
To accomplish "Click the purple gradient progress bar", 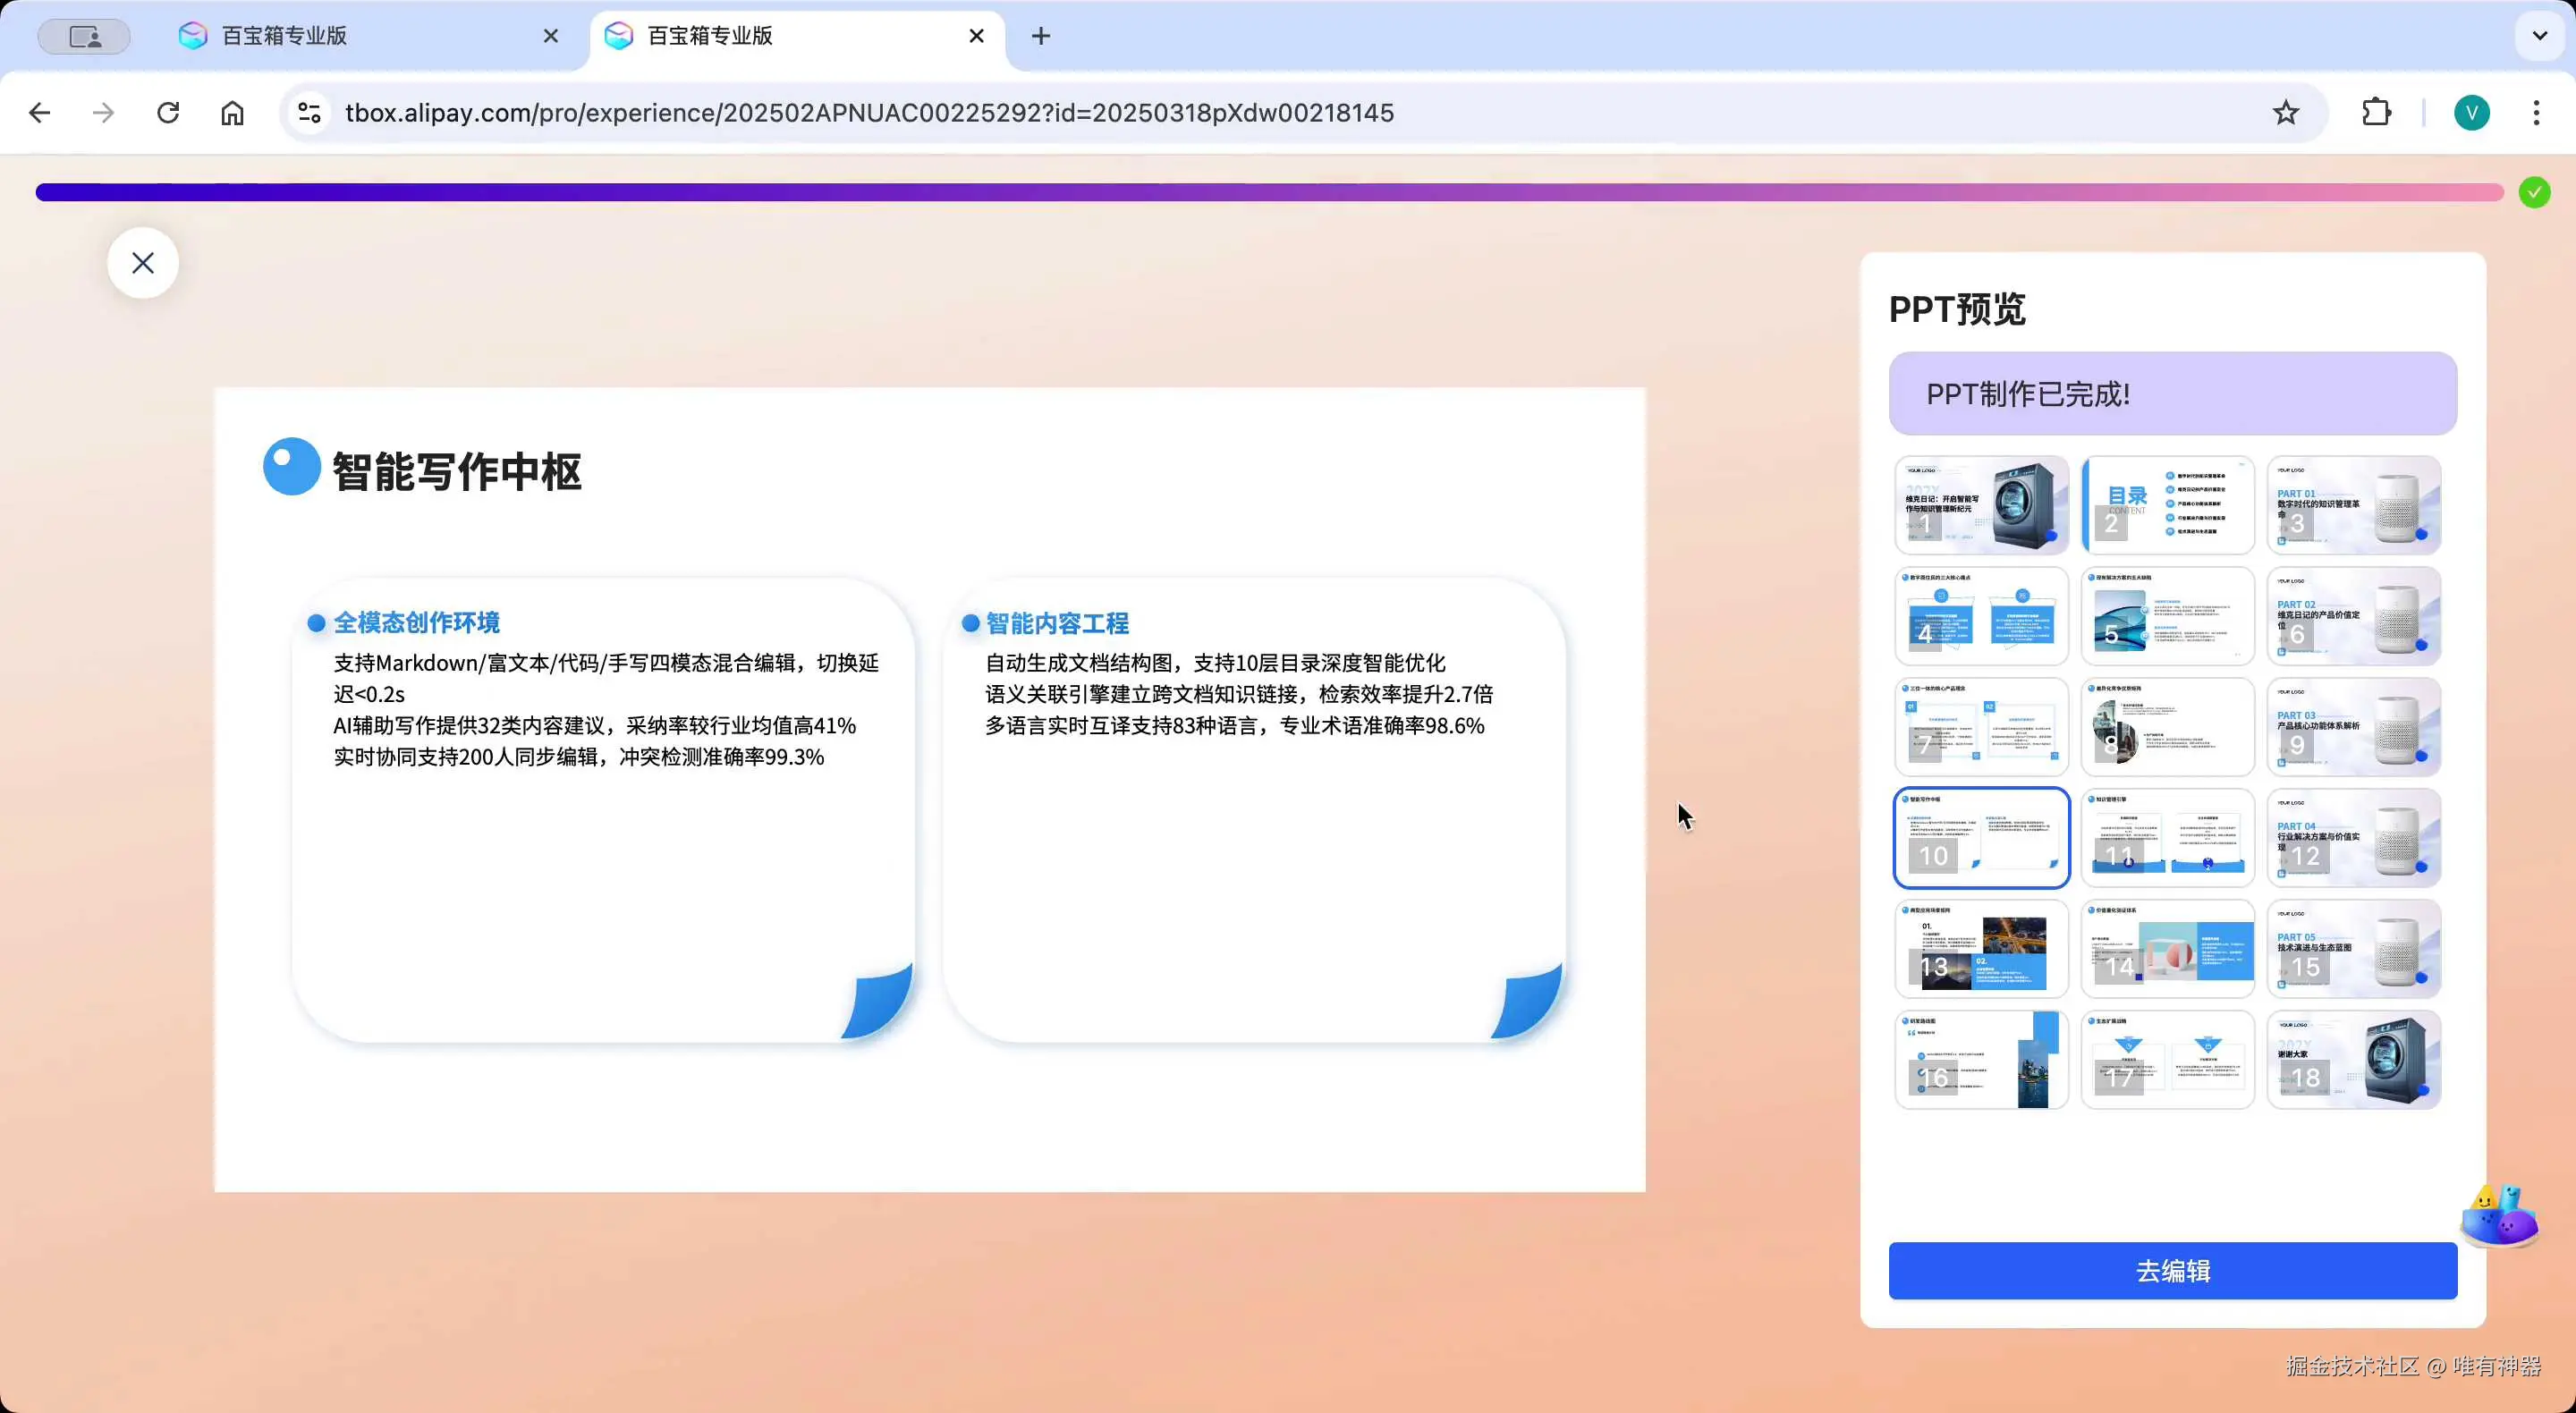I will [x=1268, y=192].
